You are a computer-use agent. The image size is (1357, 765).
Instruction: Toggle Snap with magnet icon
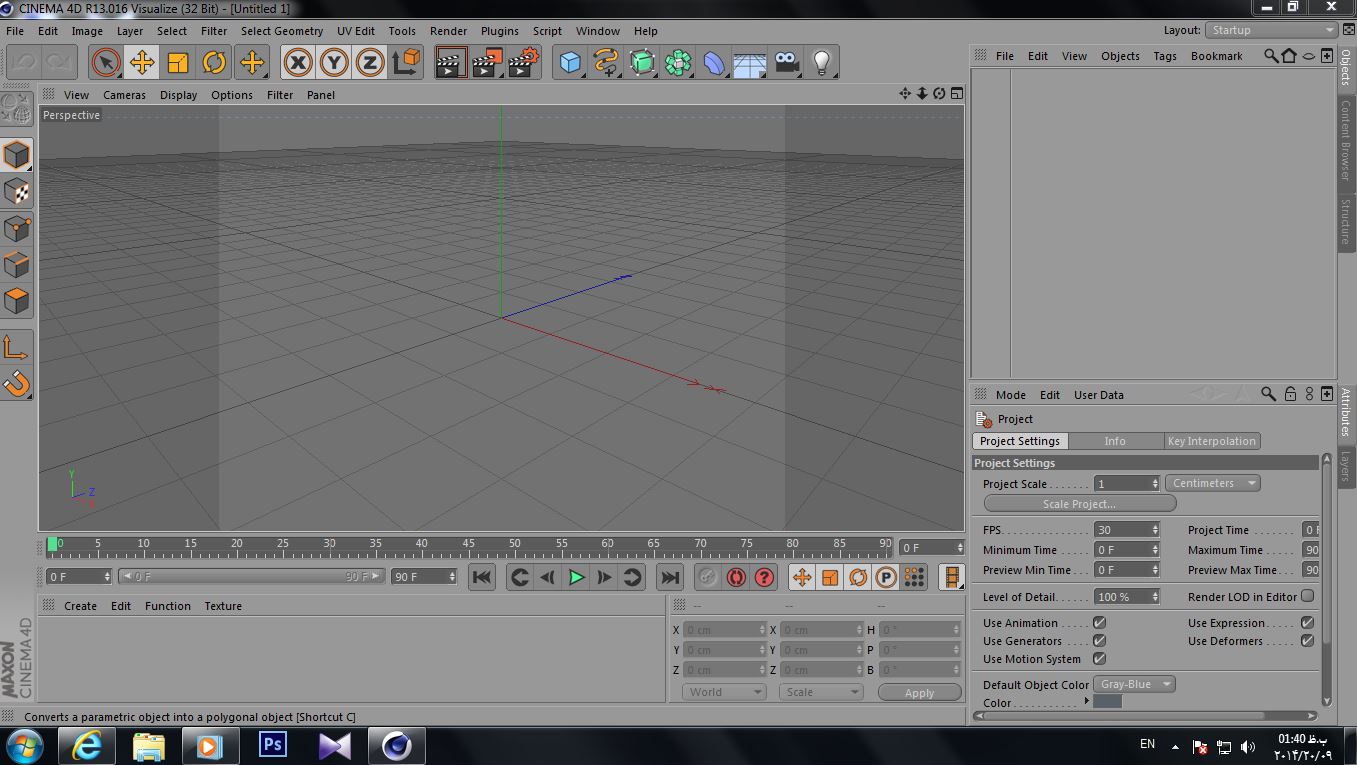click(x=16, y=383)
